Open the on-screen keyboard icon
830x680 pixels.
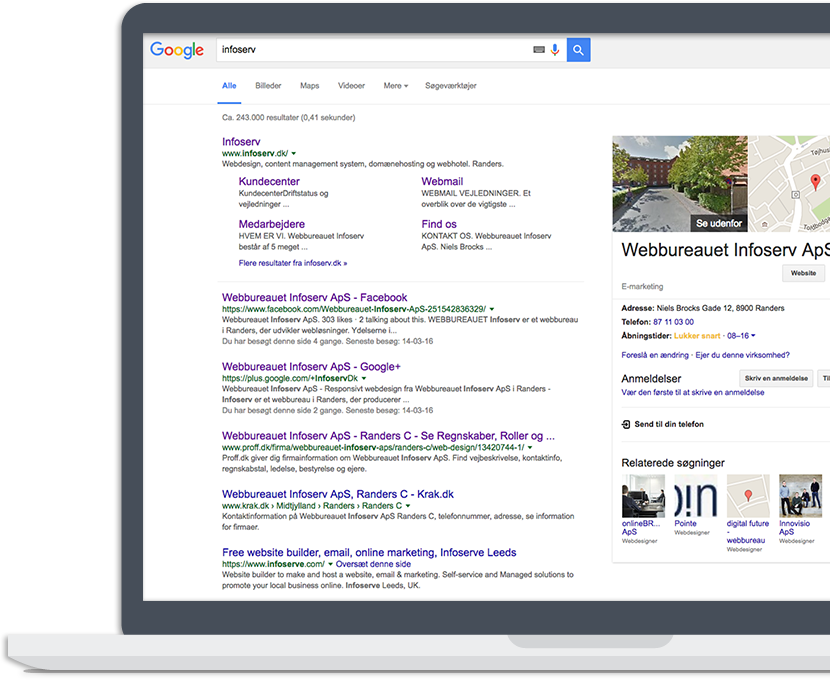[x=539, y=50]
